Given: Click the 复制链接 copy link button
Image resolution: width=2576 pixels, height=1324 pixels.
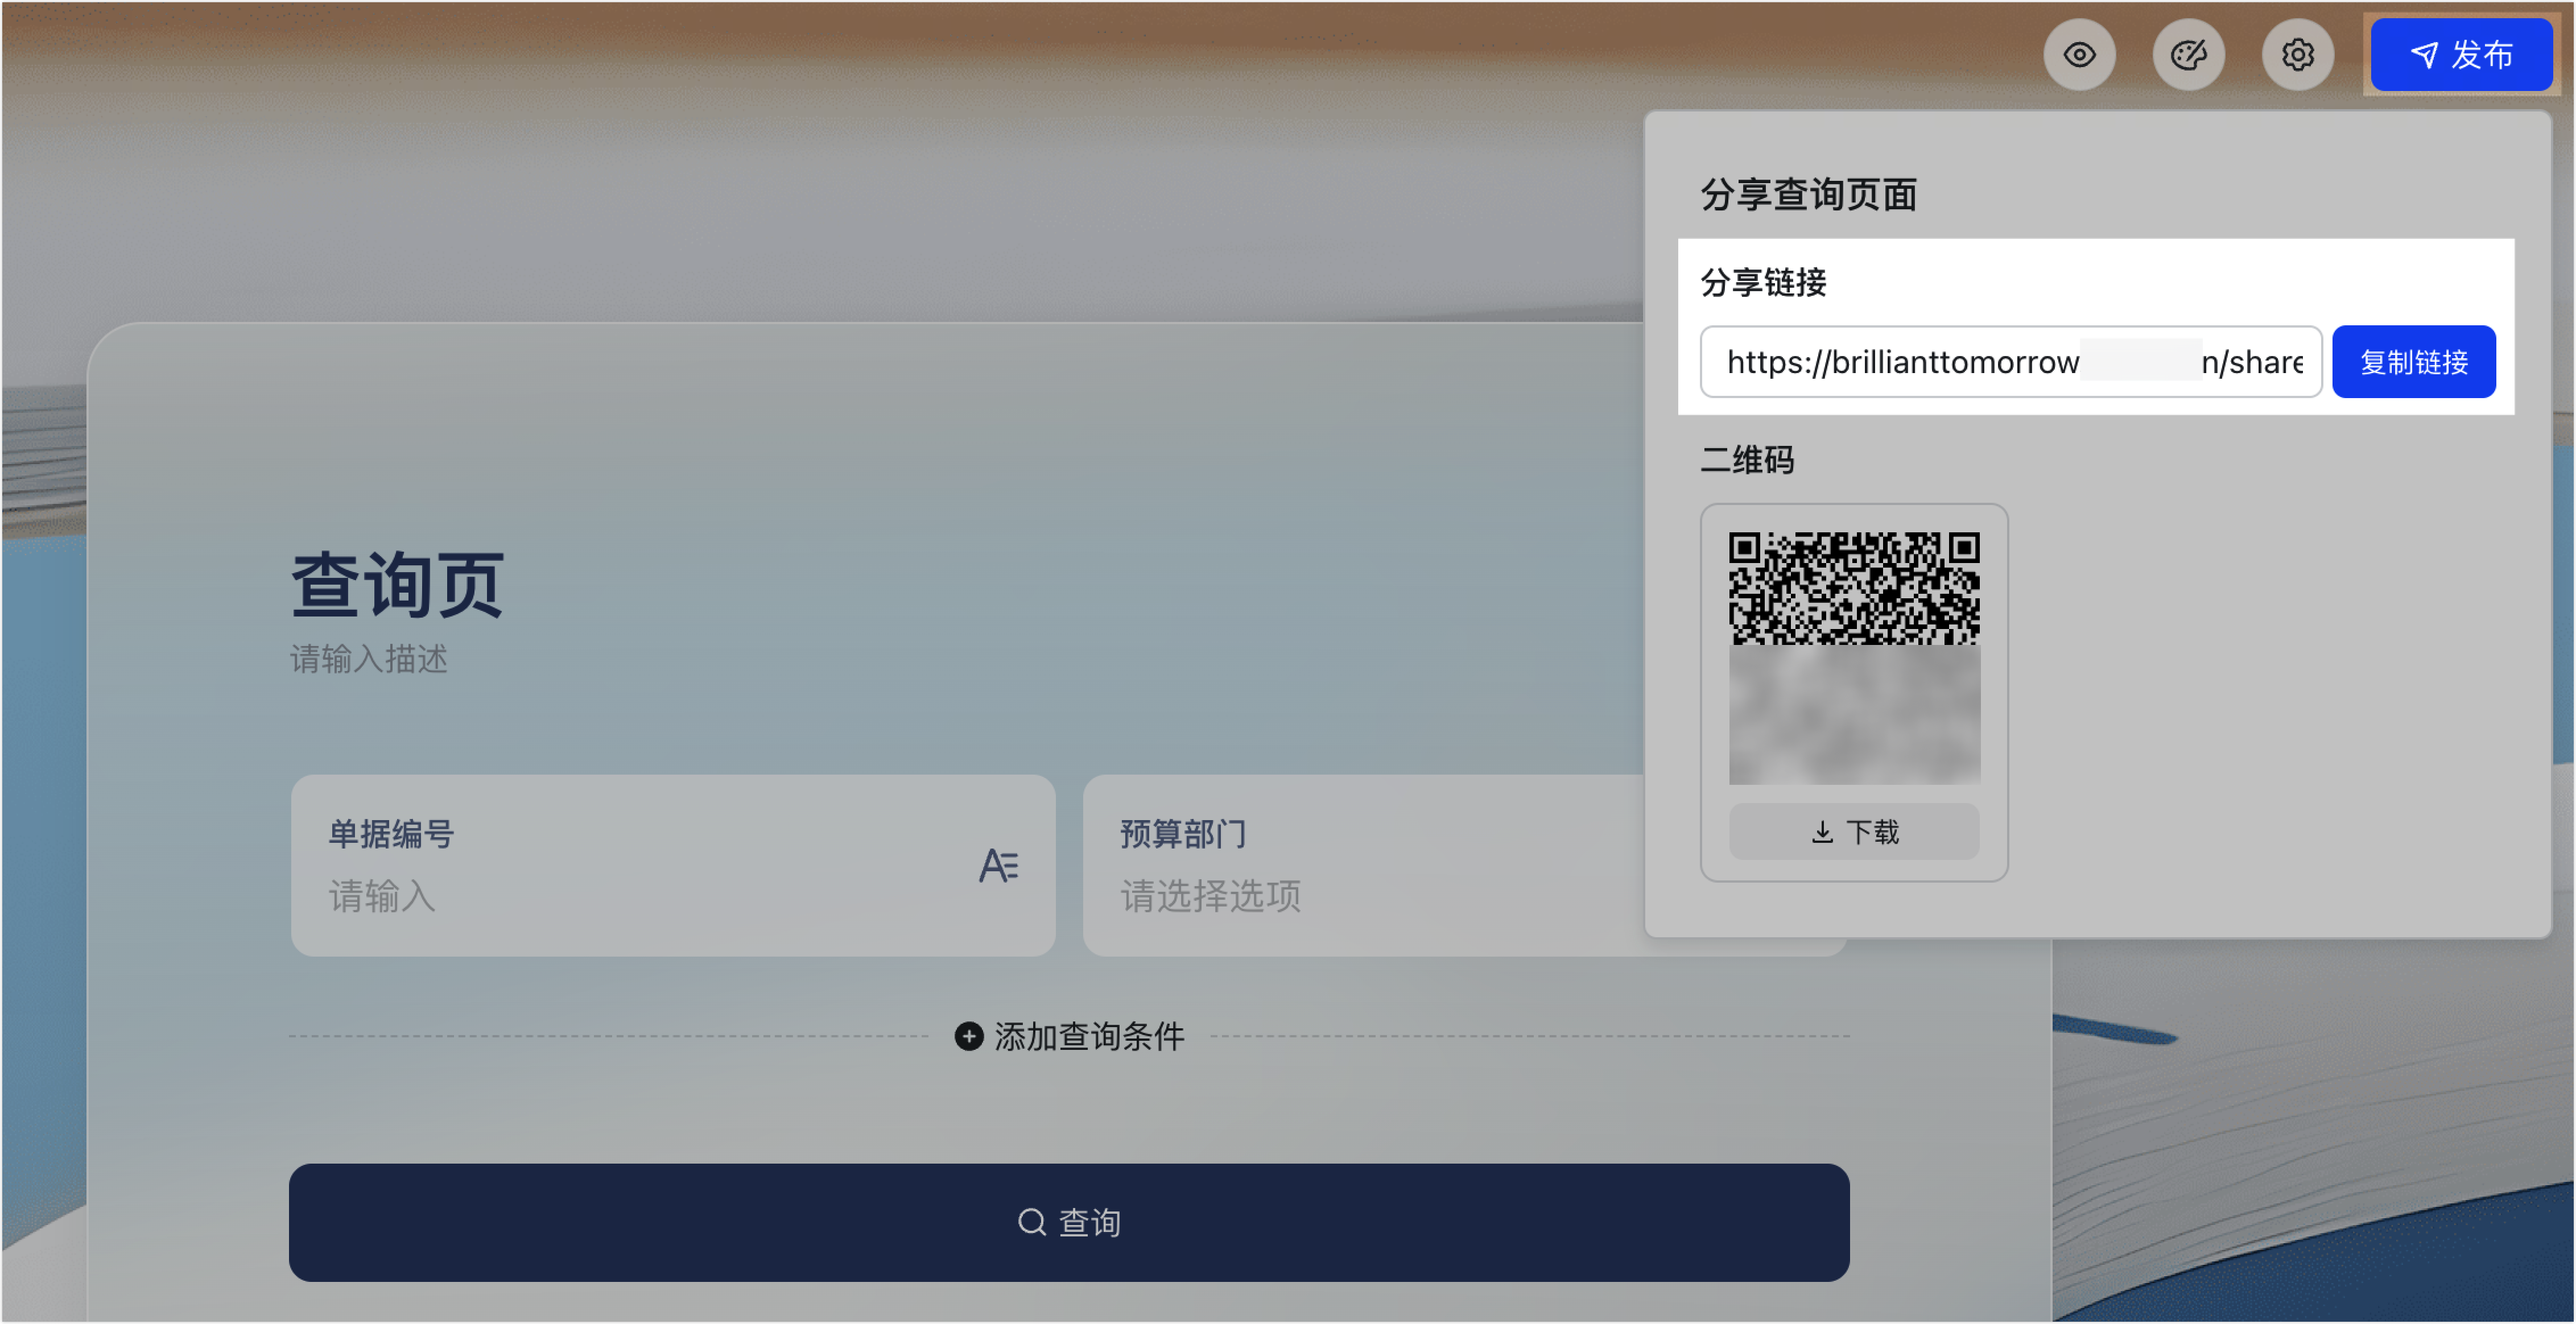Looking at the screenshot, I should [x=2413, y=362].
